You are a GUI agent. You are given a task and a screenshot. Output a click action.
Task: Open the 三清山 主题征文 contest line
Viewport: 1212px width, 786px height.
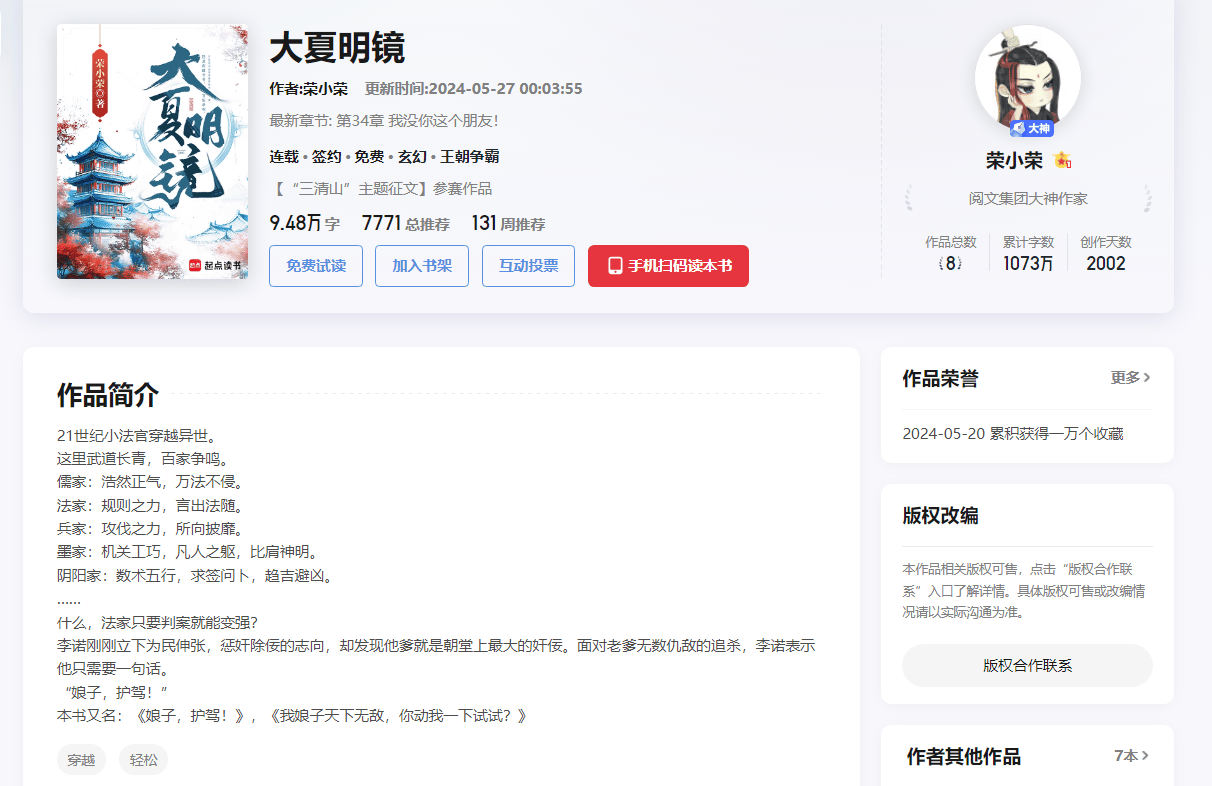[381, 188]
